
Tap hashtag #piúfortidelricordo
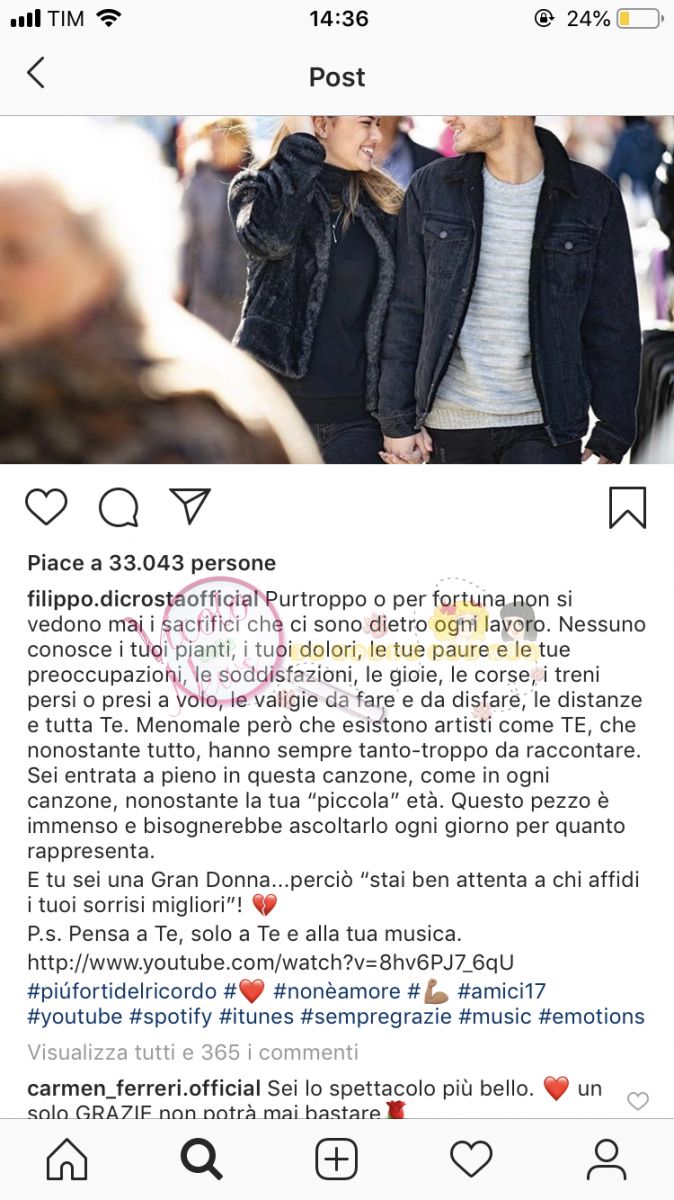[x=122, y=991]
